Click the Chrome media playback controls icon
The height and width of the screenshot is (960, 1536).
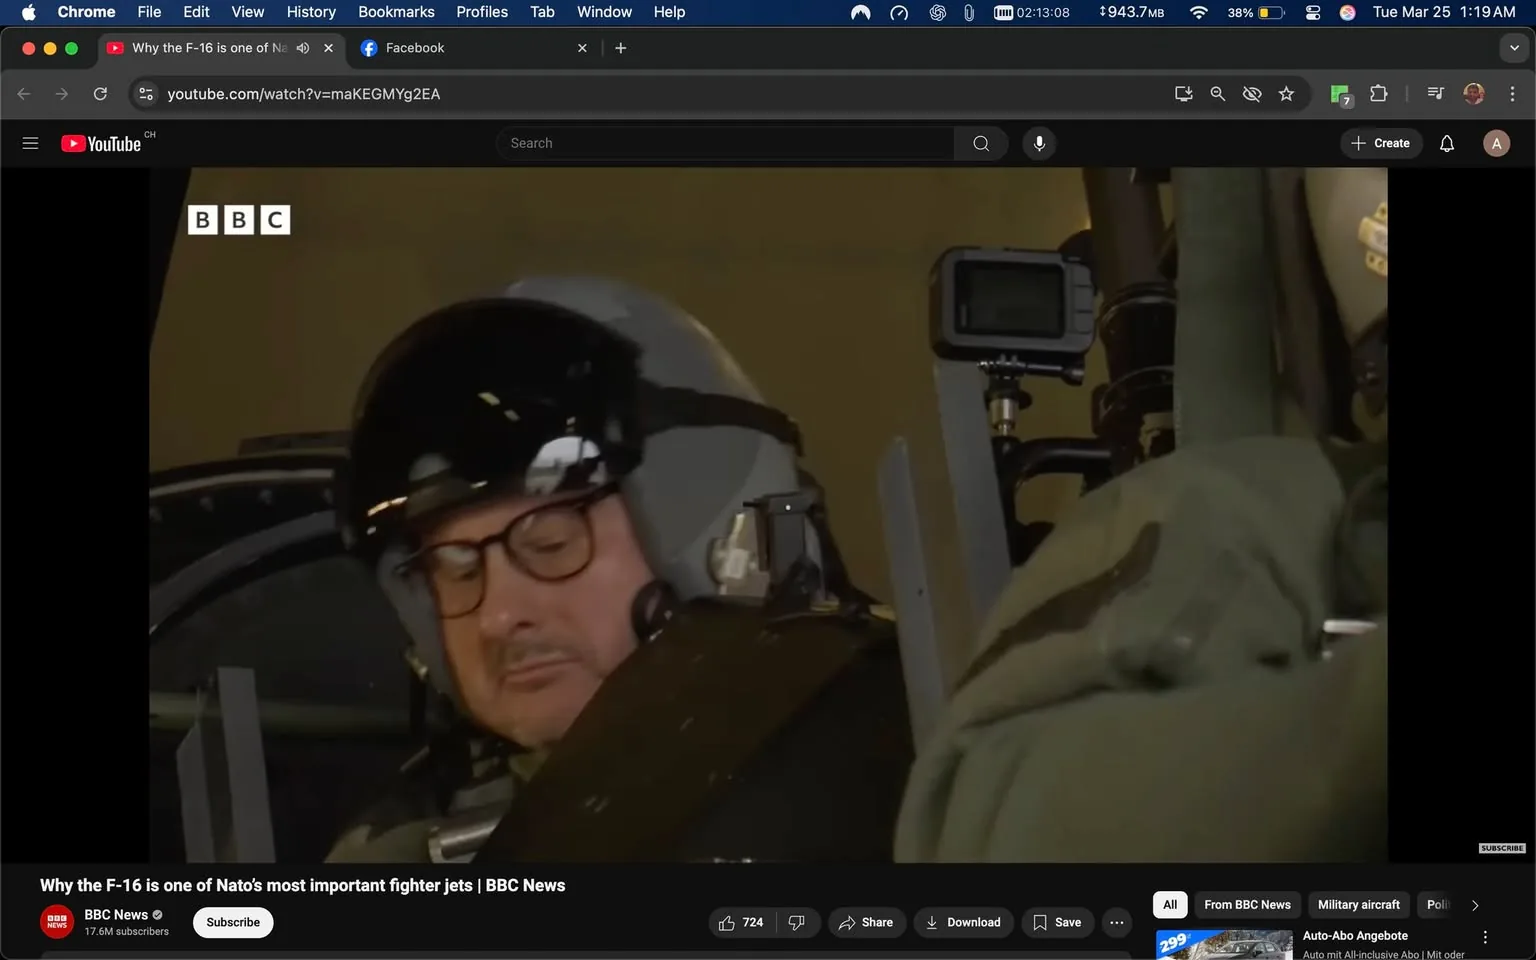[x=1434, y=93]
